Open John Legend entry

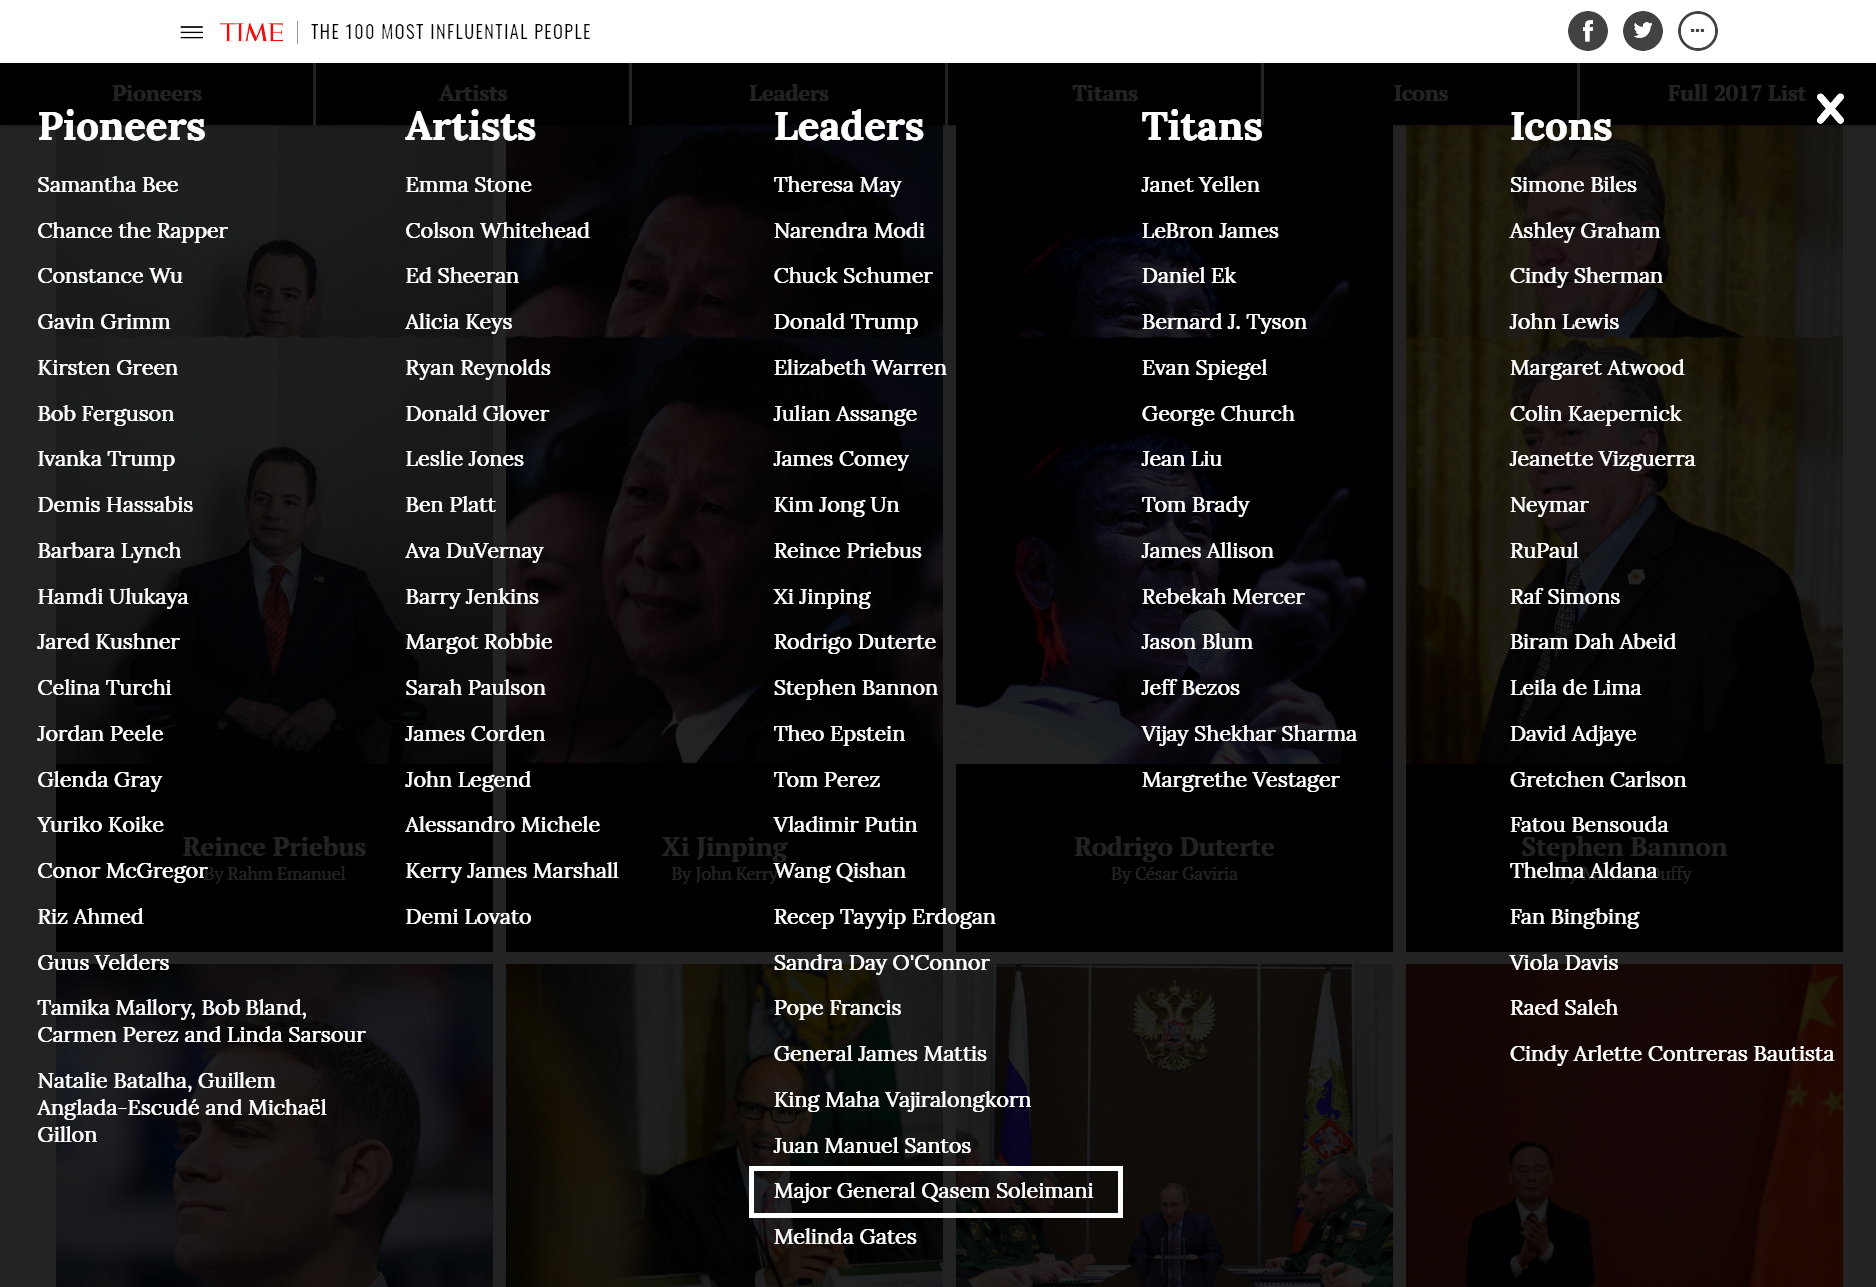pyautogui.click(x=468, y=780)
